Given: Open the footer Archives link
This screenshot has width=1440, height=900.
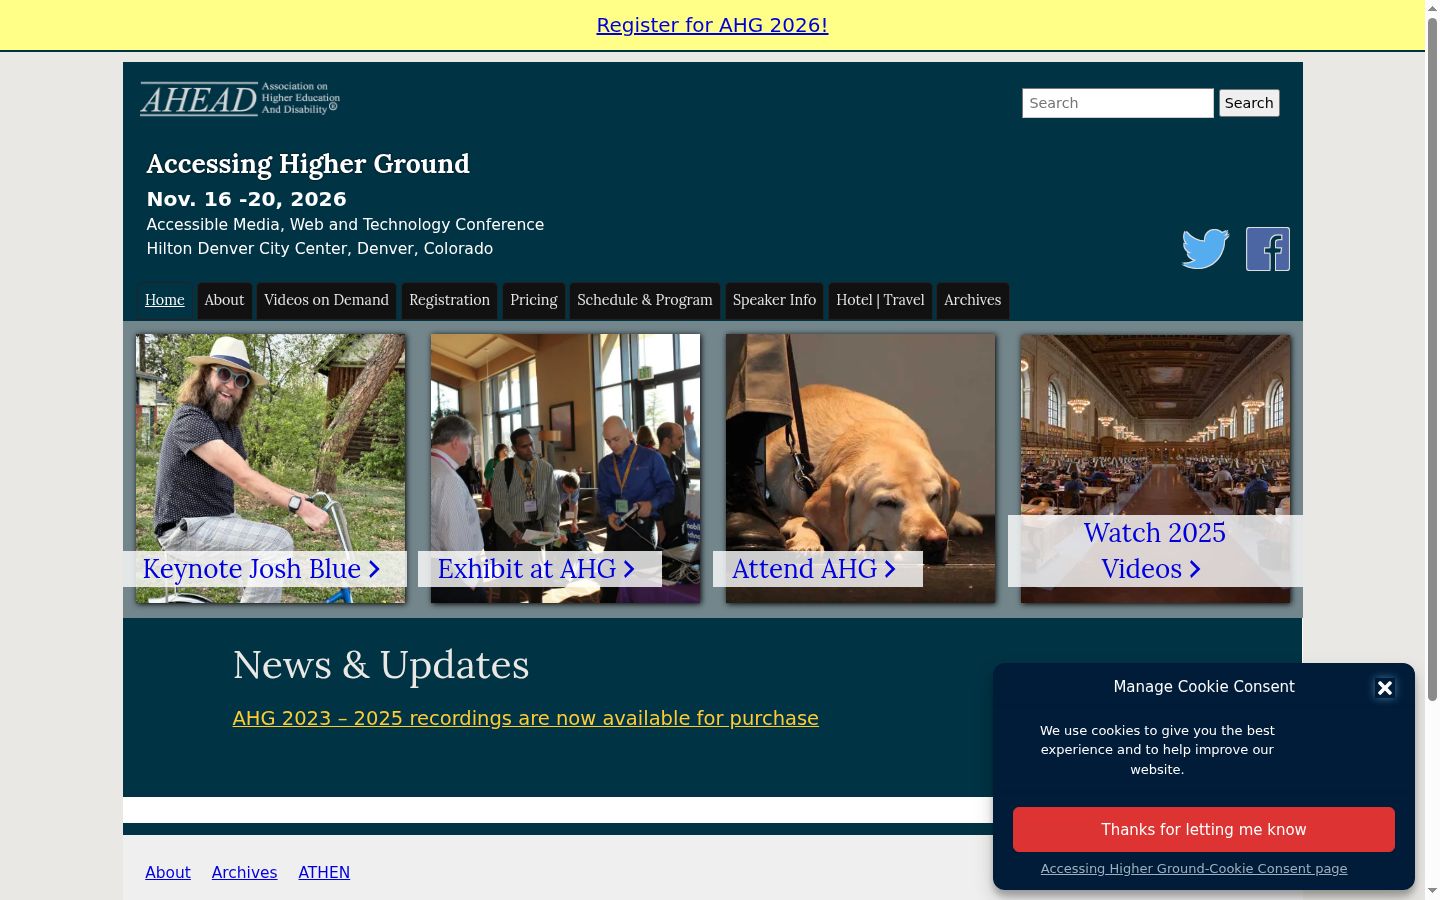Looking at the screenshot, I should click(x=244, y=872).
